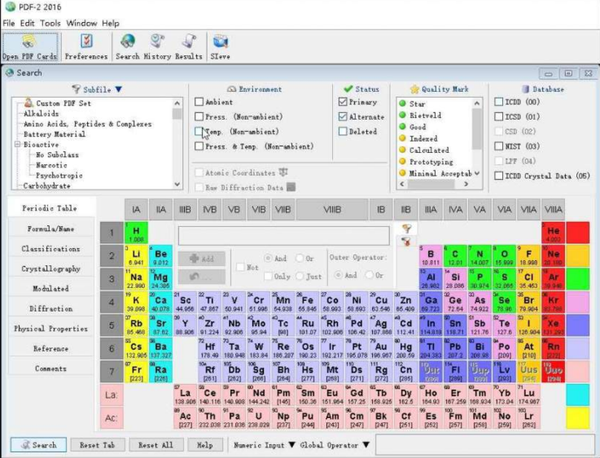The width and height of the screenshot is (600, 458).
Task: Check the ICSD (01) database checkbox
Action: tap(499, 116)
